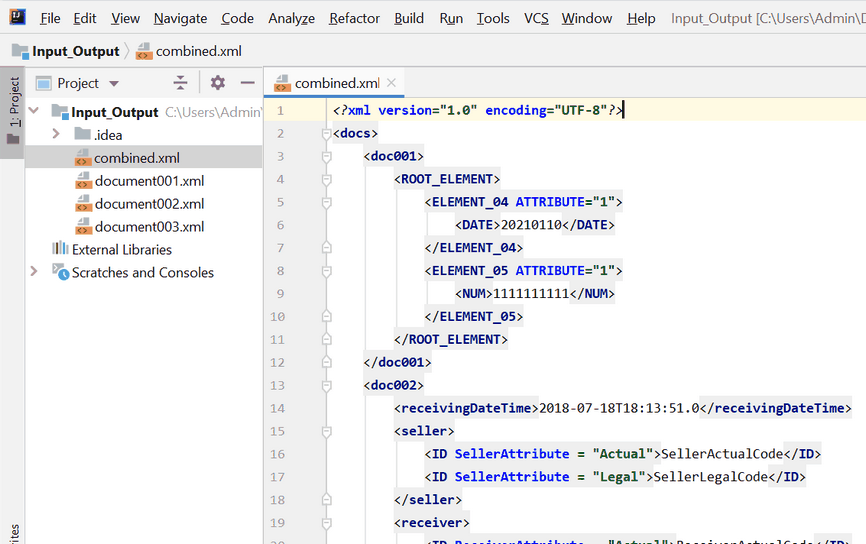Open the VCS menu
The image size is (866, 544).
point(536,18)
